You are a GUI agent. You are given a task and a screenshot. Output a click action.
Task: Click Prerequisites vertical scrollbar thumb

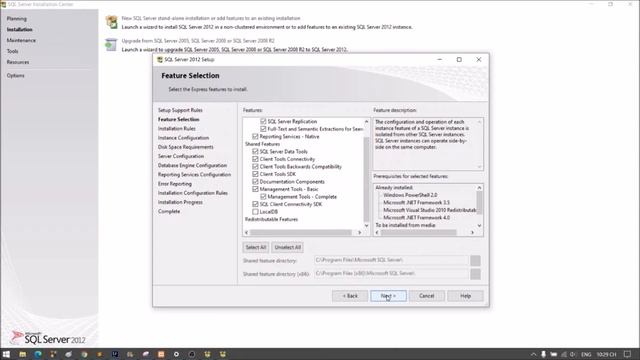coord(479,203)
